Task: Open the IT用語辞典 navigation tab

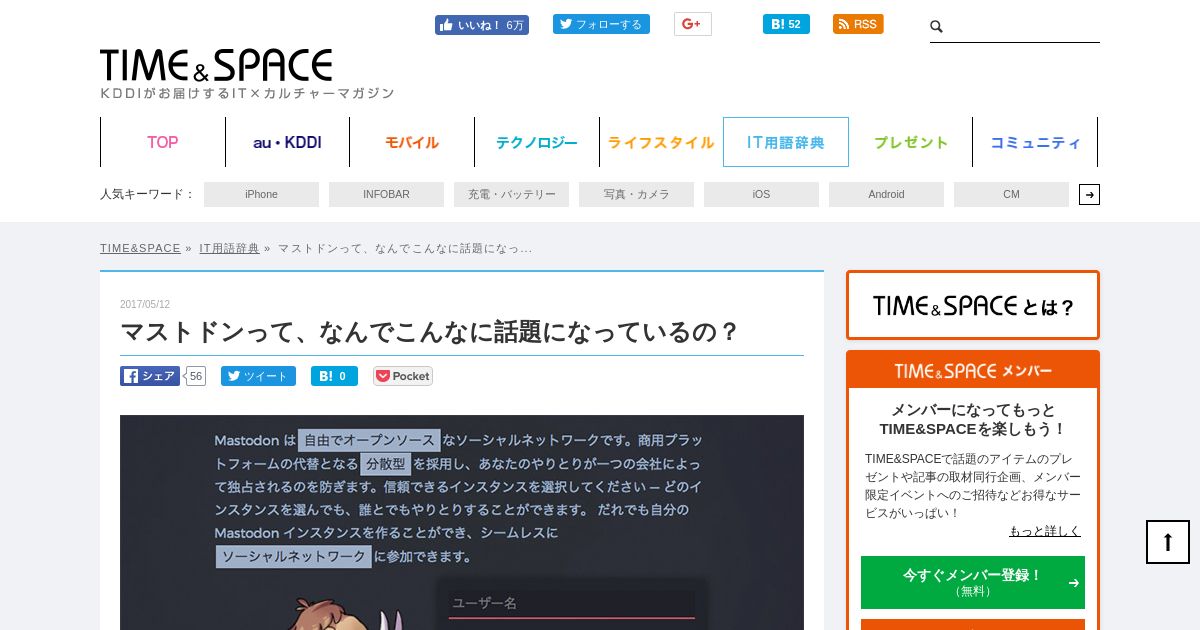Action: (786, 142)
